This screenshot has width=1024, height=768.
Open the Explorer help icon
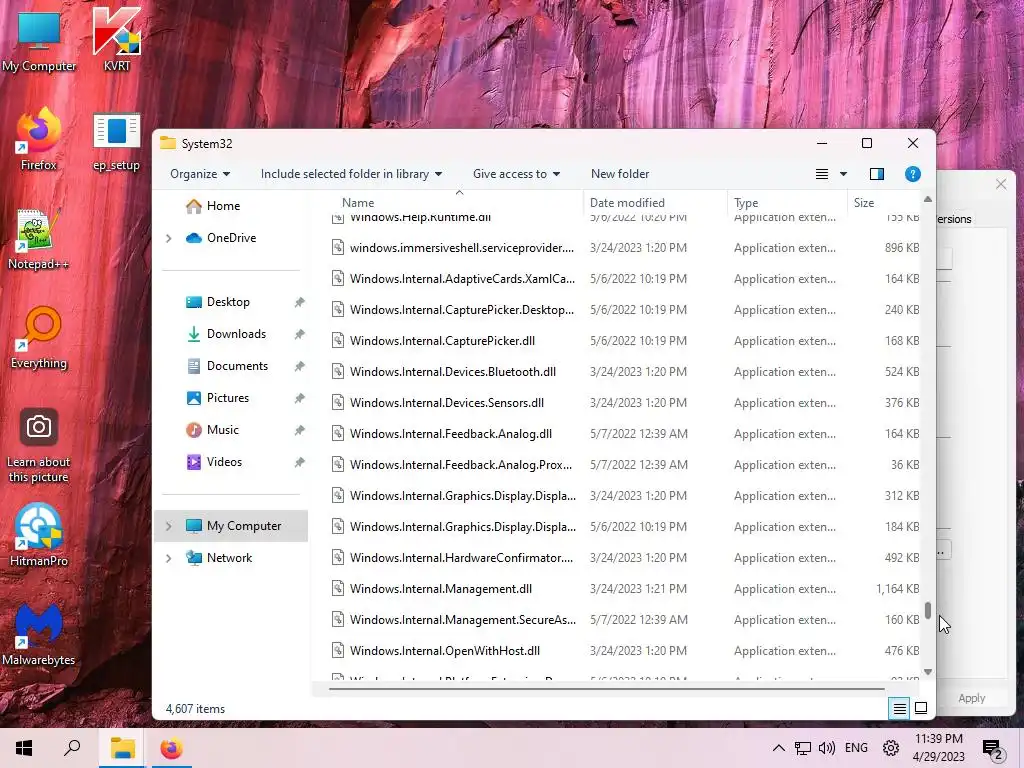pos(912,174)
